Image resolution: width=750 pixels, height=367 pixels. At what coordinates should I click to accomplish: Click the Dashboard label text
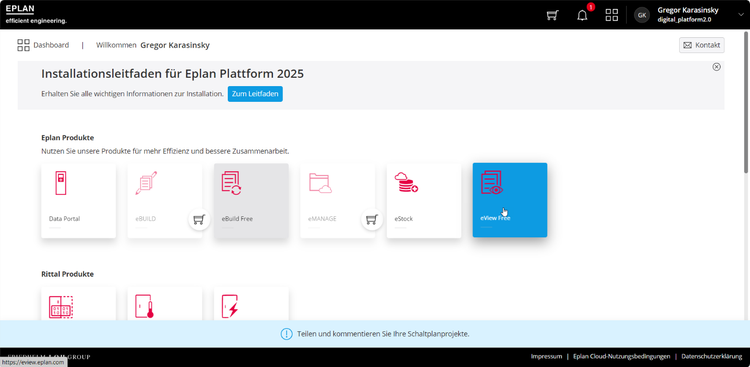point(51,45)
